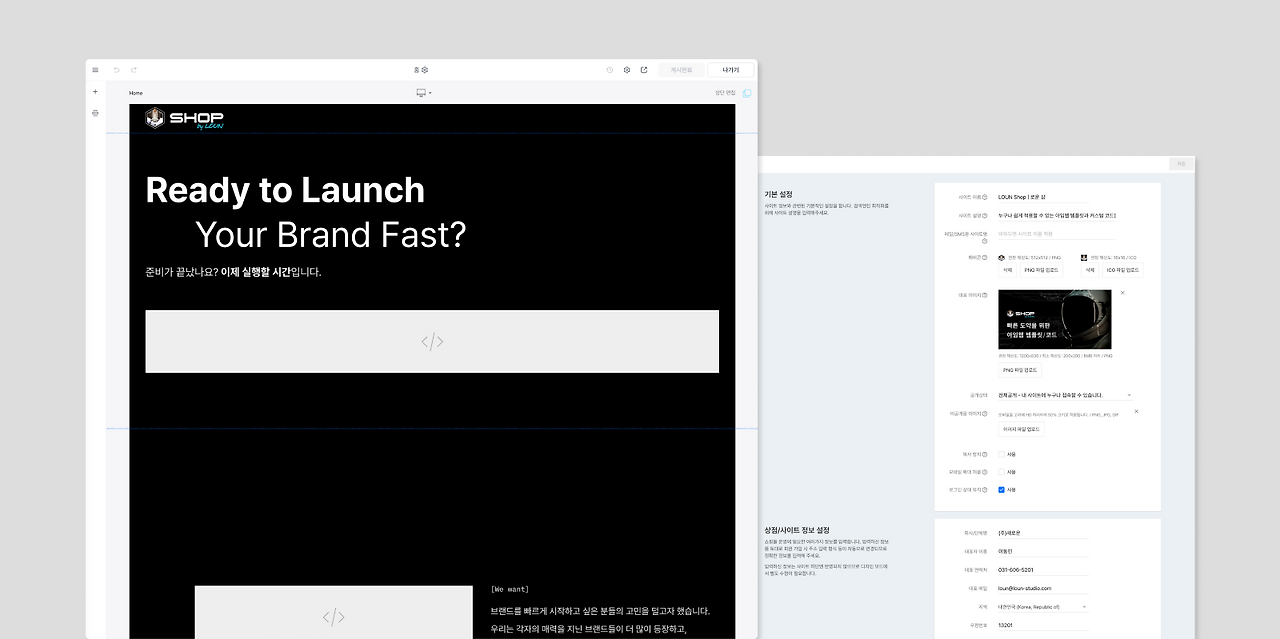The height and width of the screenshot is (639, 1280).
Task: Open the 지역 country dropdown
Action: [x=1043, y=607]
